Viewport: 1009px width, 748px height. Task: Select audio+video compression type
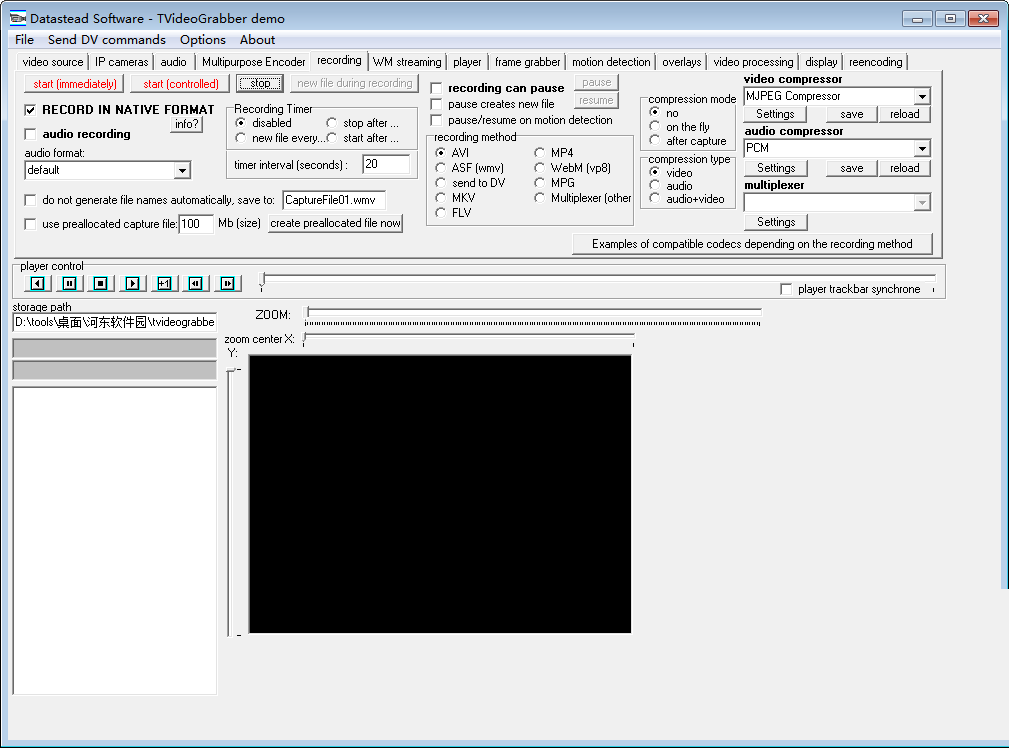tap(654, 198)
